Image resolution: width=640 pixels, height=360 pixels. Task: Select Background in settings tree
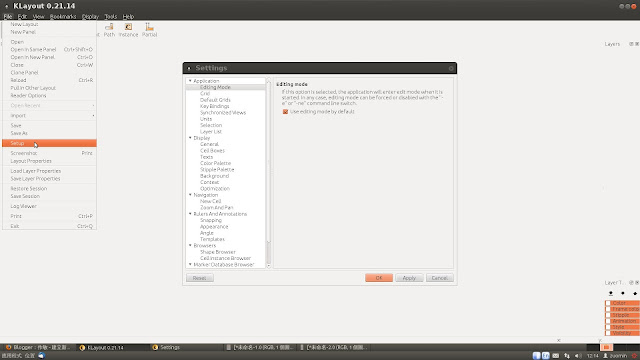click(x=214, y=176)
